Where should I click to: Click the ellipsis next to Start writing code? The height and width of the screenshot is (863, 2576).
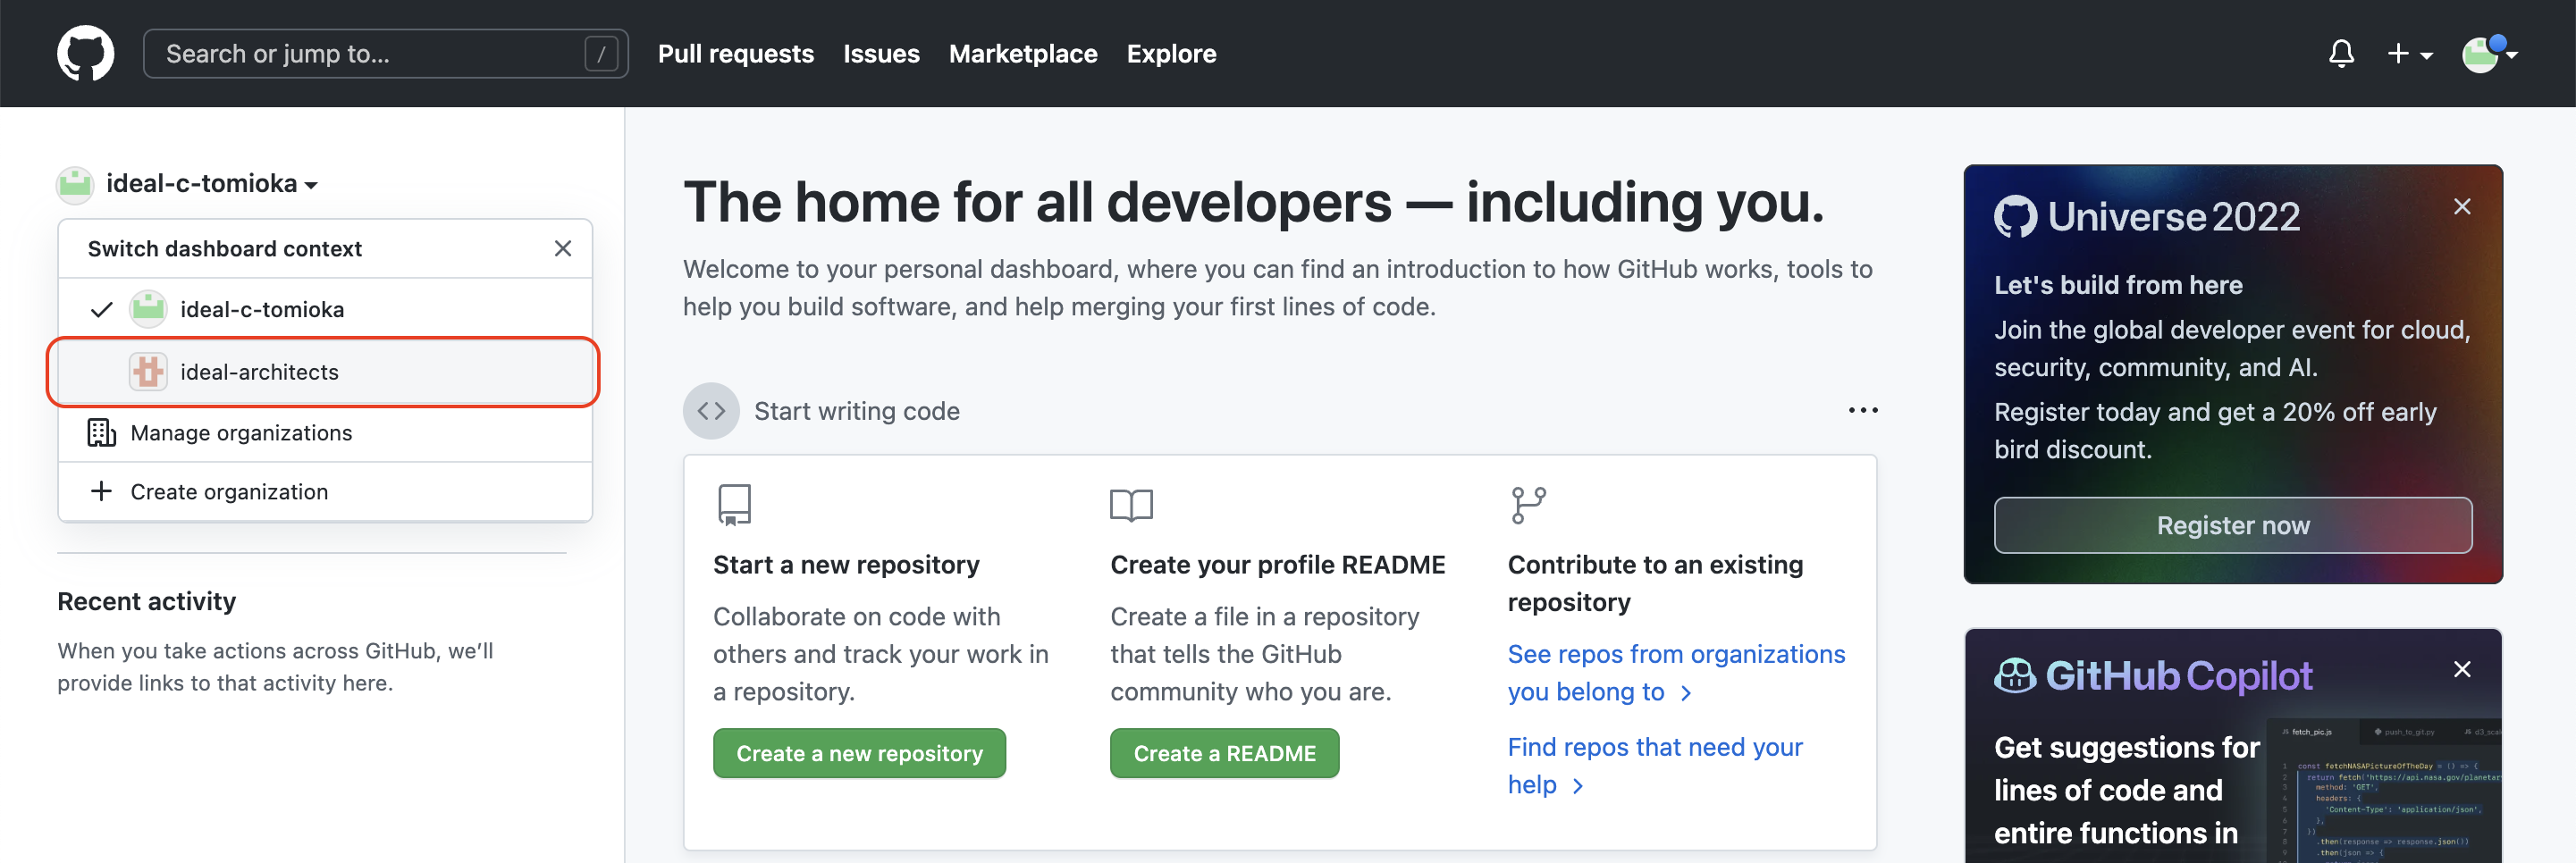click(1862, 410)
